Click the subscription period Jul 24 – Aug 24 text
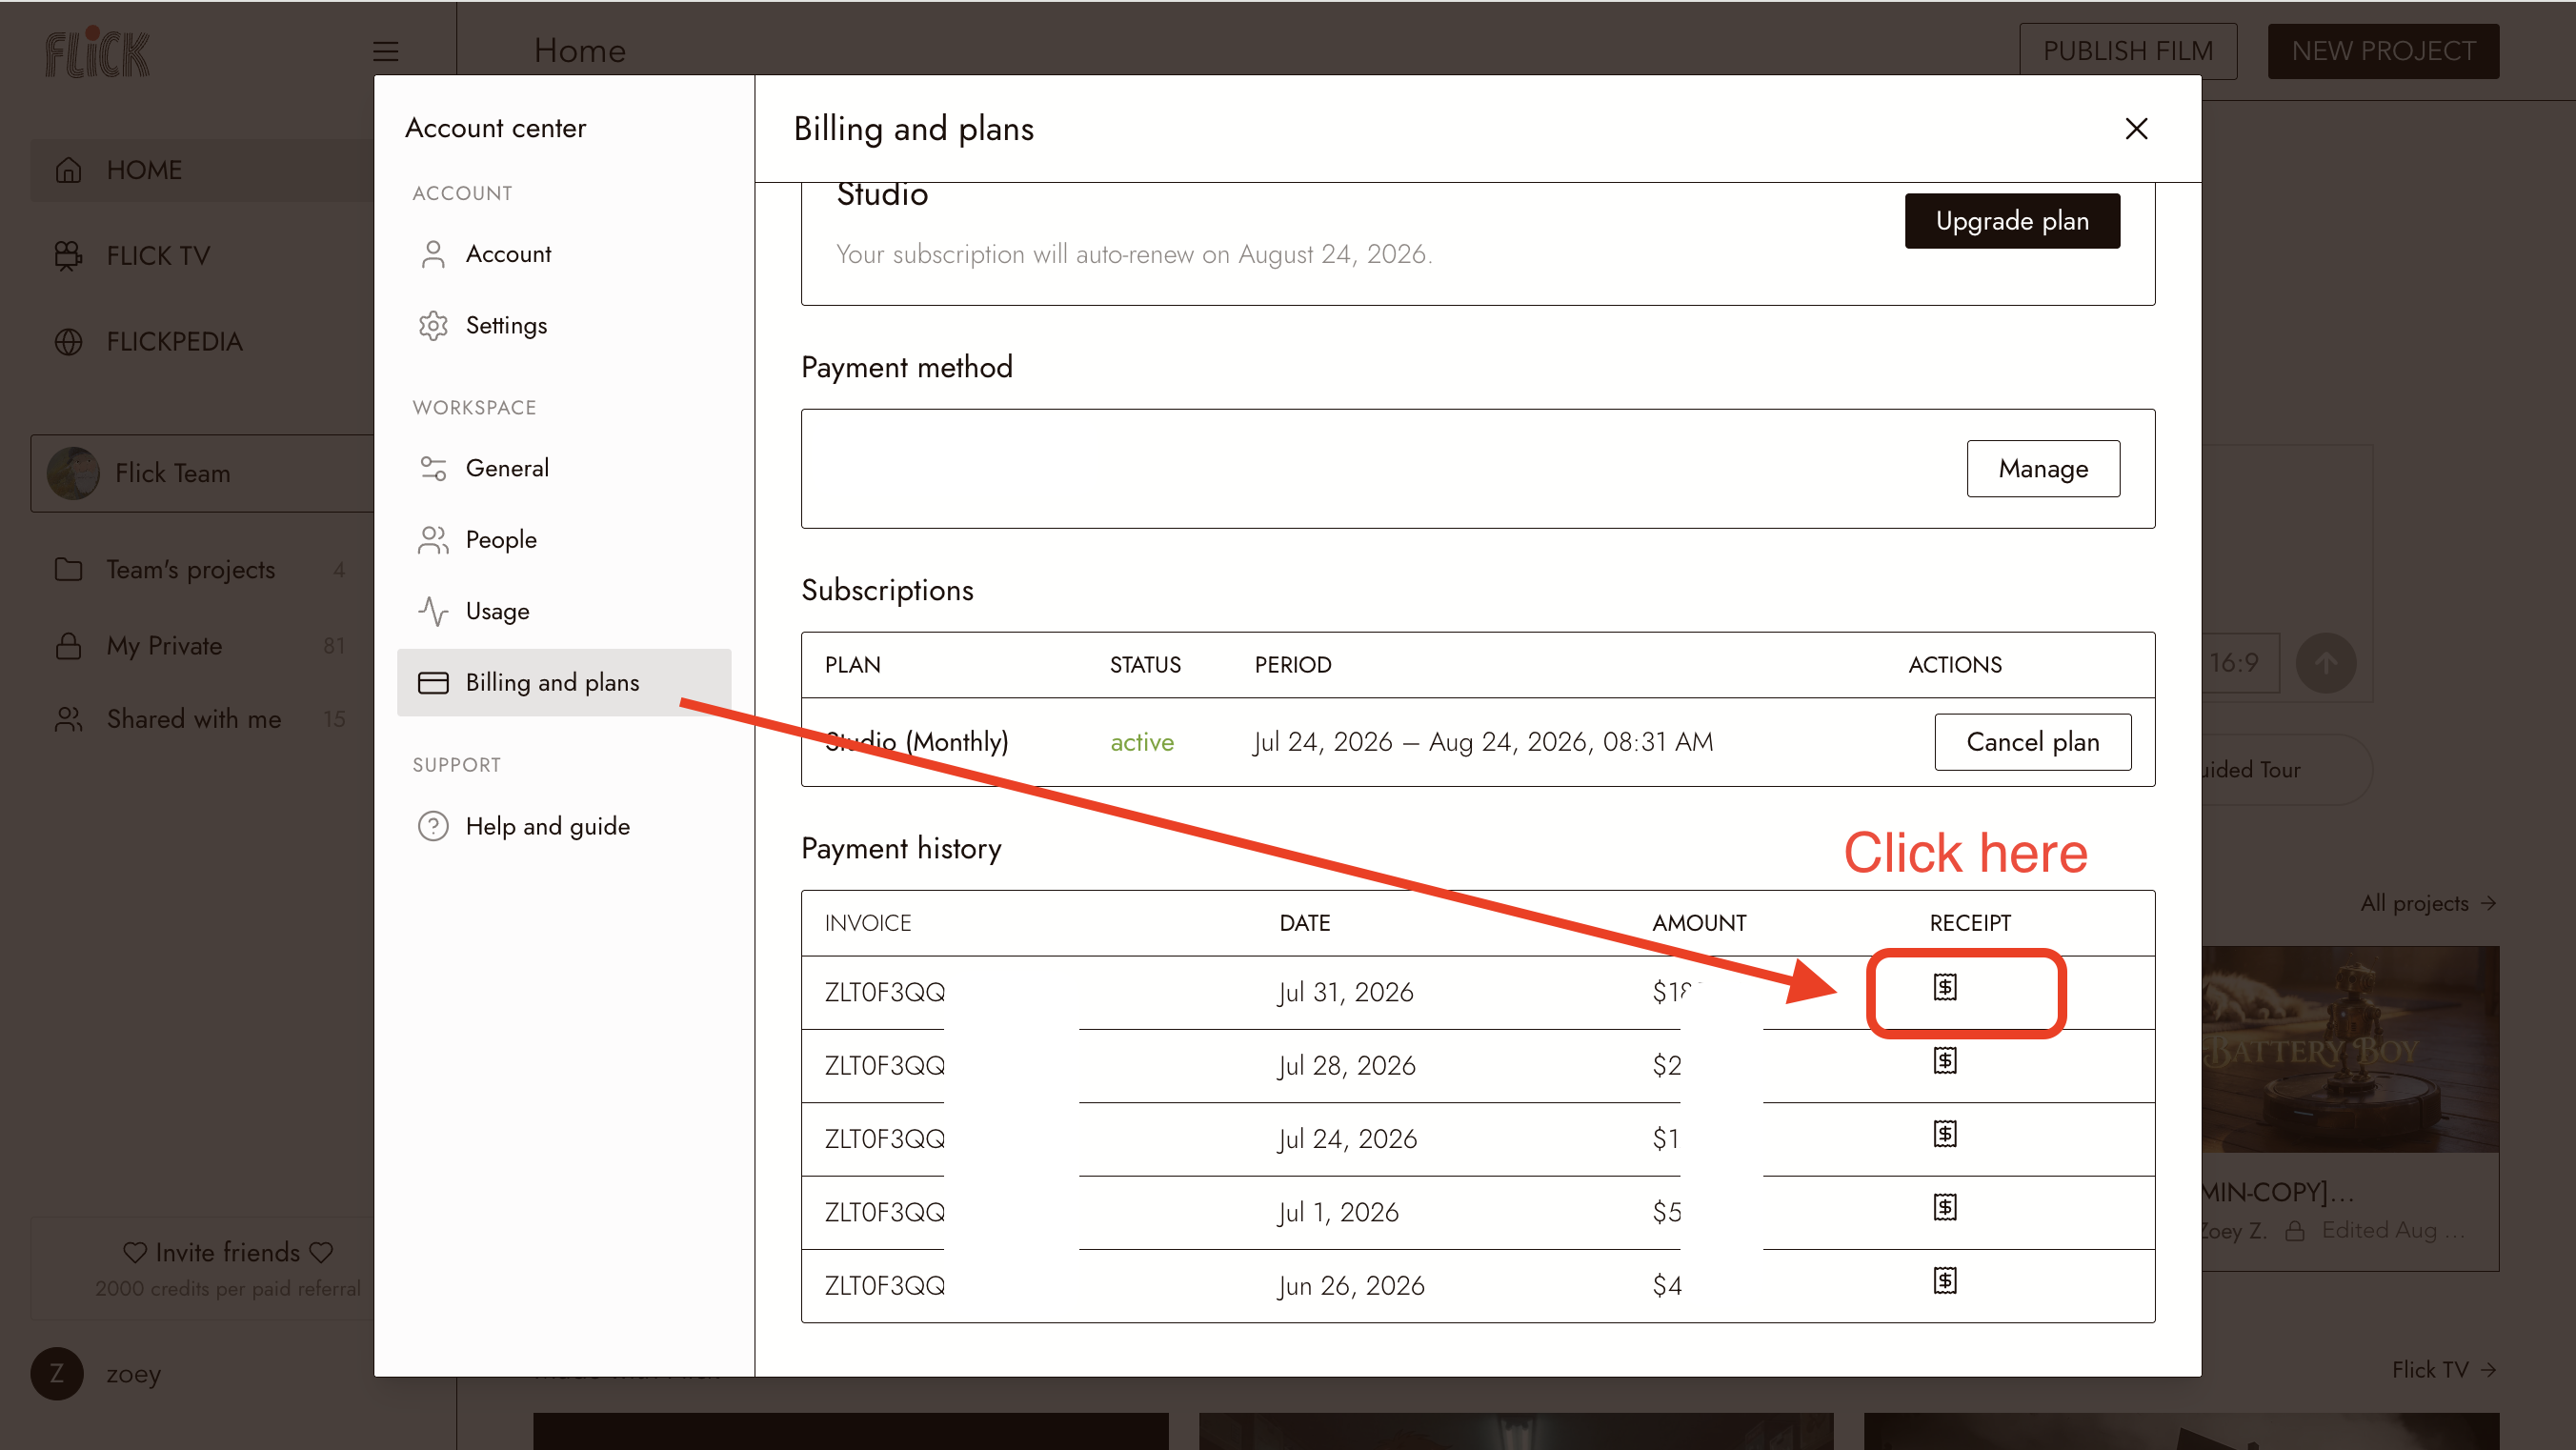Screen dimensions: 2576x1450 point(1483,742)
